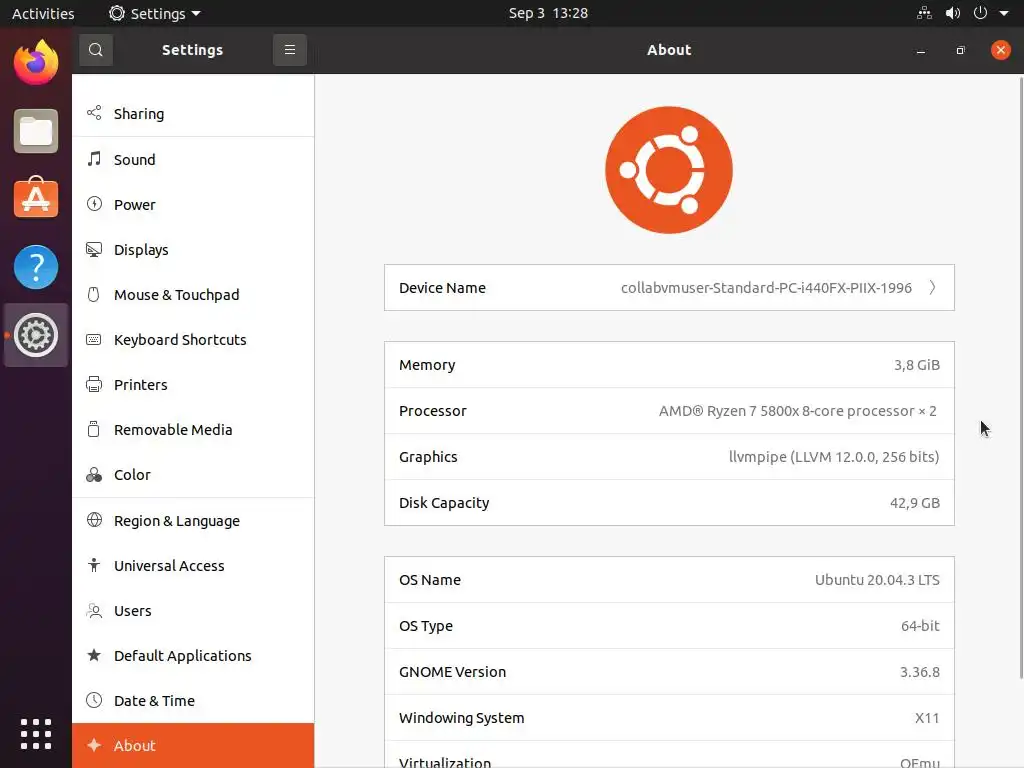
Task: Click the device name collabvmuser-Standard-PC value
Action: click(x=766, y=288)
